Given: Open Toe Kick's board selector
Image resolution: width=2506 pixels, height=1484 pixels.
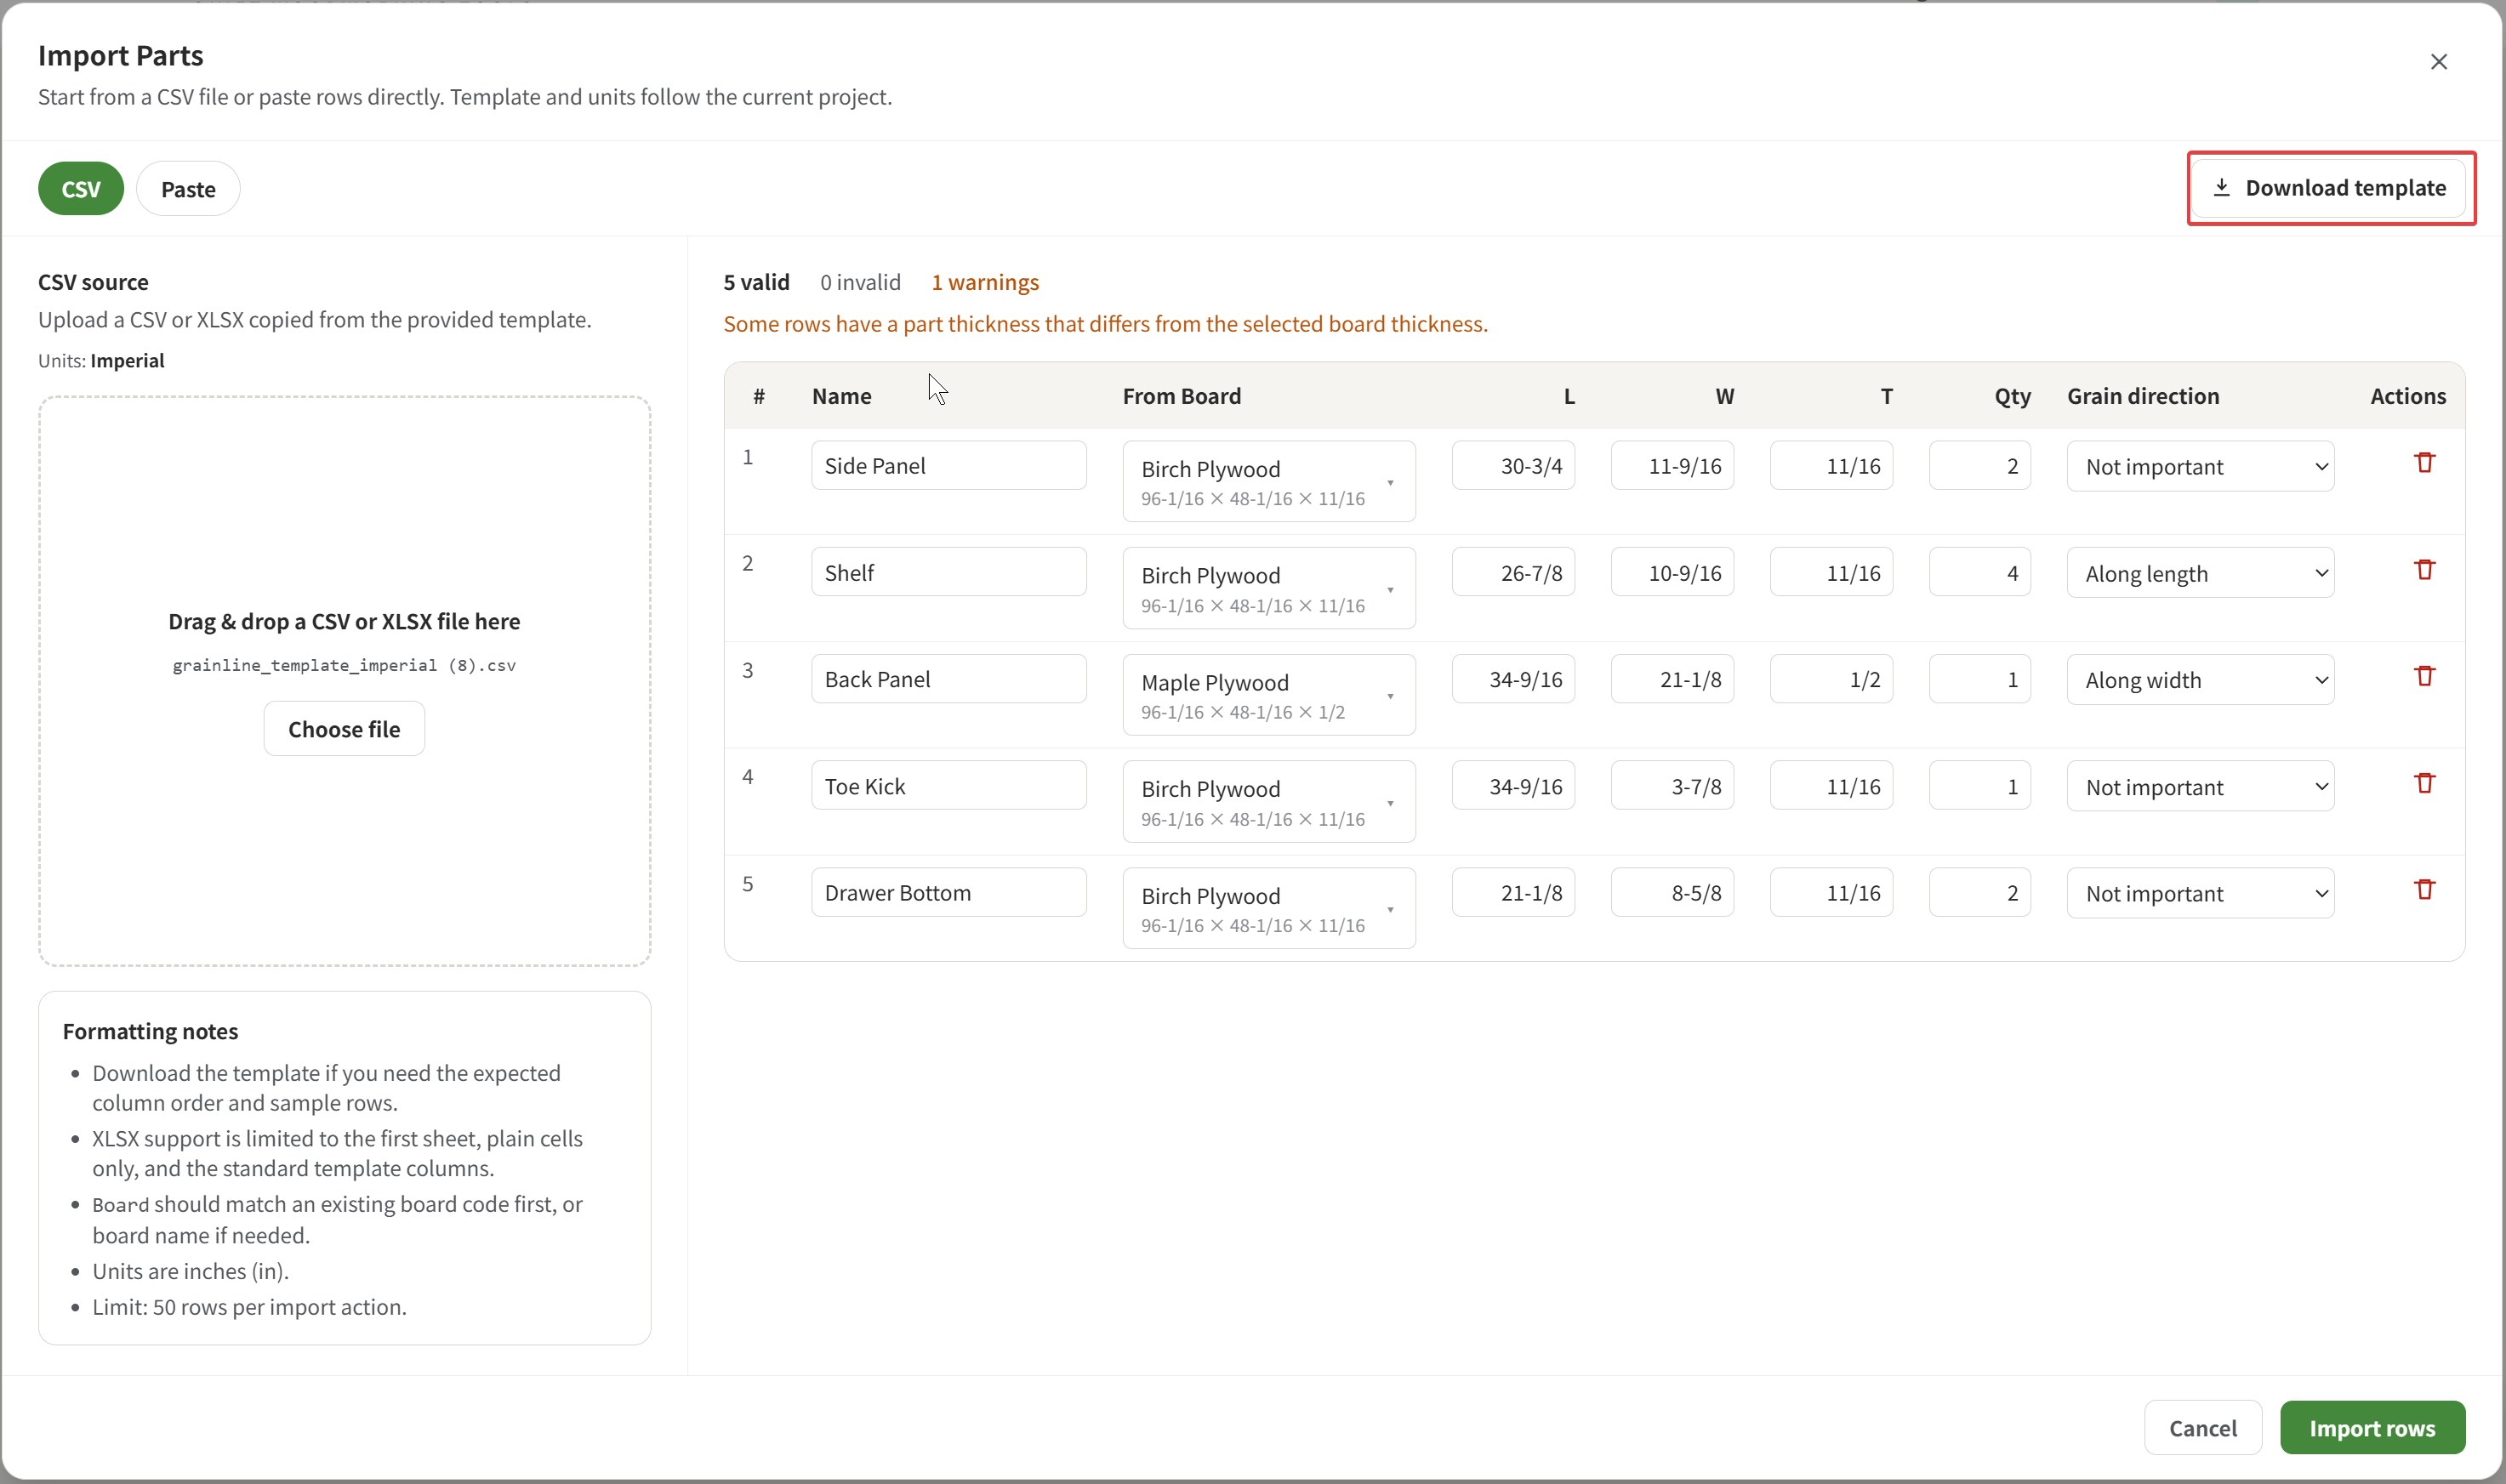Looking at the screenshot, I should 1268,802.
